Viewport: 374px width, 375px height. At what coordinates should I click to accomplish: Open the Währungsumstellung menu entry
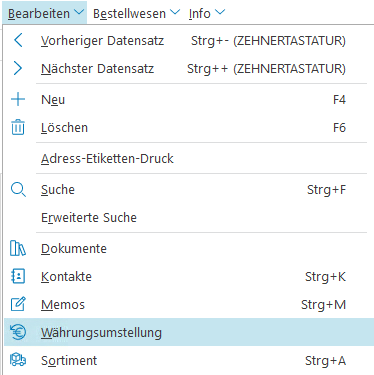(x=189, y=332)
